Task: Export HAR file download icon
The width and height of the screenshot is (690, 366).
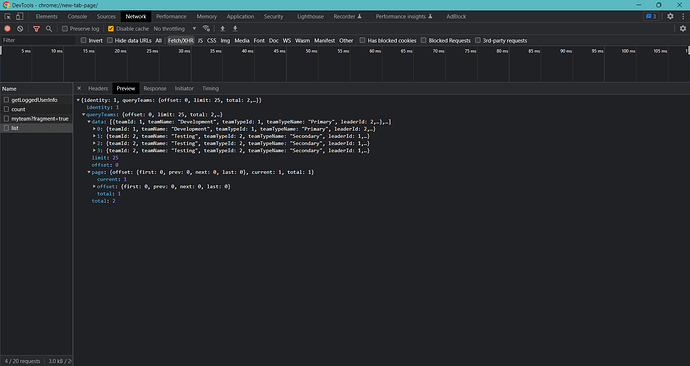Action: (x=235, y=29)
